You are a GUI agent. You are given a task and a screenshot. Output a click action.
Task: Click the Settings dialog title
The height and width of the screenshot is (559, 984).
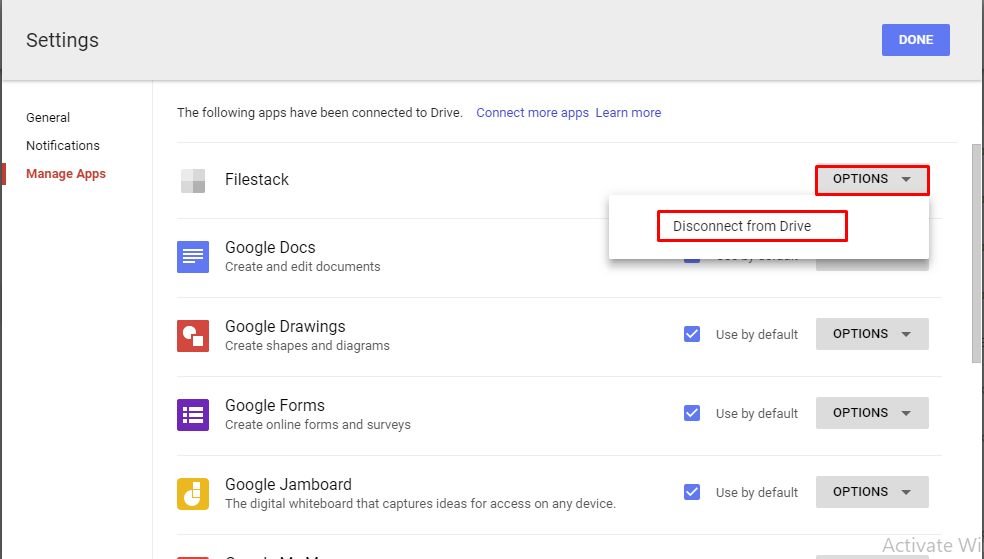pos(62,40)
